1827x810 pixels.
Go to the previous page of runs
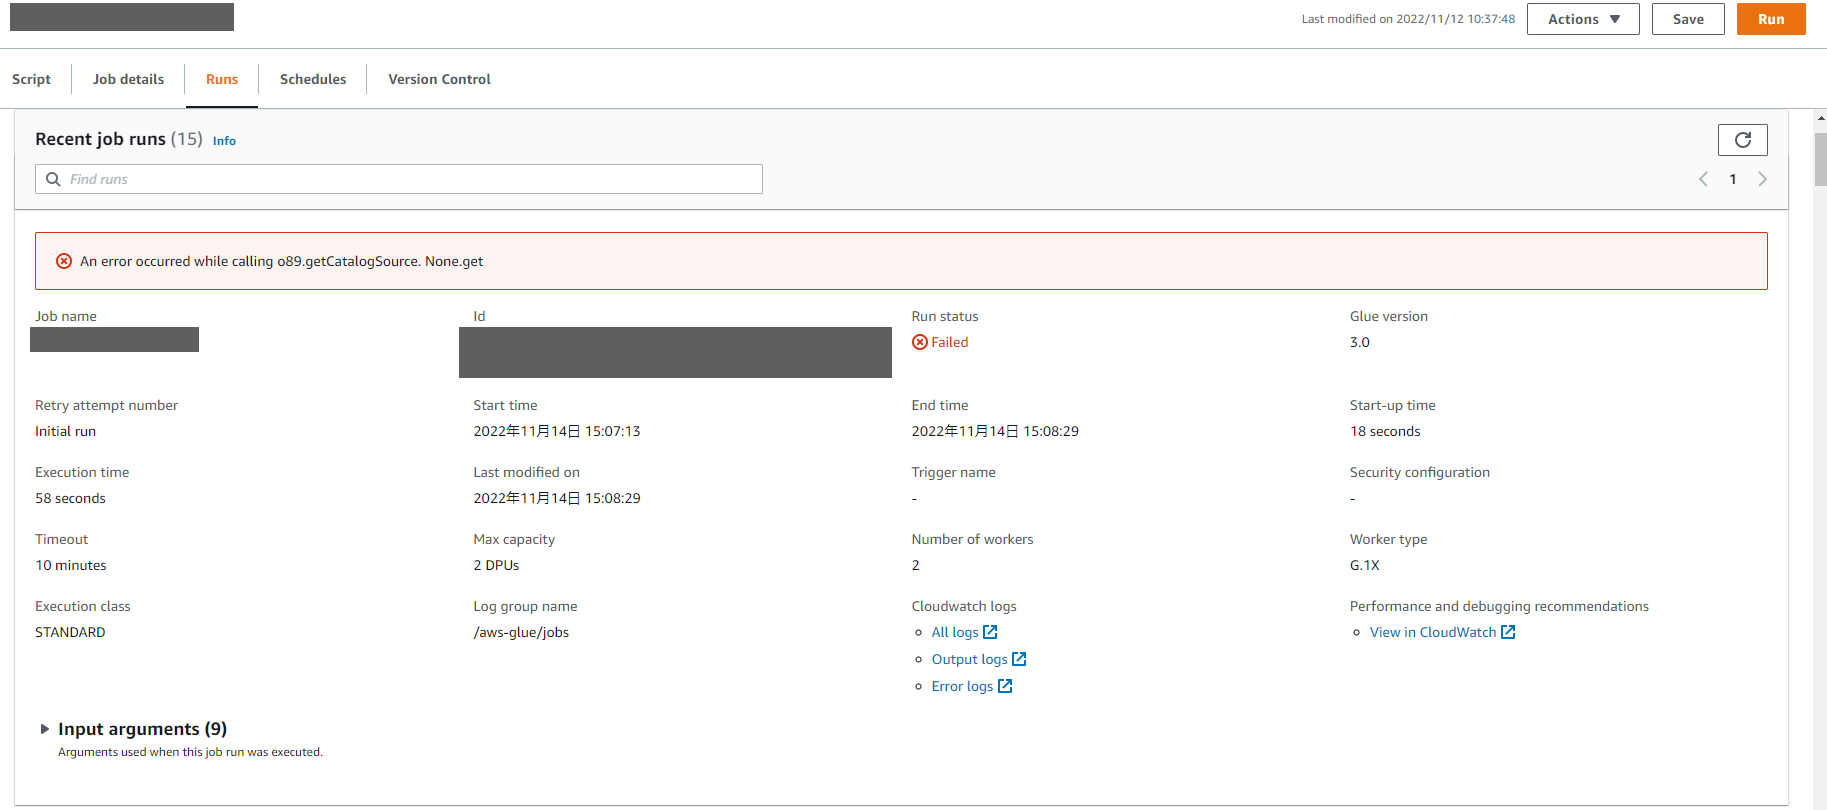coord(1703,179)
